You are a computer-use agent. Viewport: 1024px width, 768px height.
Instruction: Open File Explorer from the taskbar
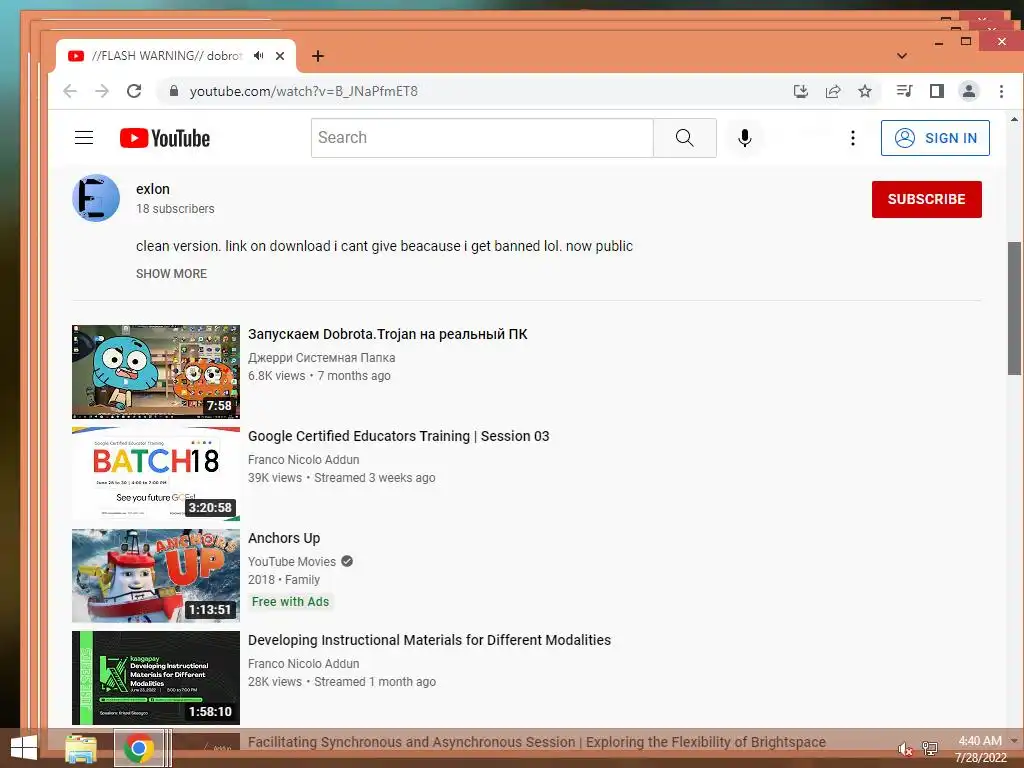click(x=81, y=748)
